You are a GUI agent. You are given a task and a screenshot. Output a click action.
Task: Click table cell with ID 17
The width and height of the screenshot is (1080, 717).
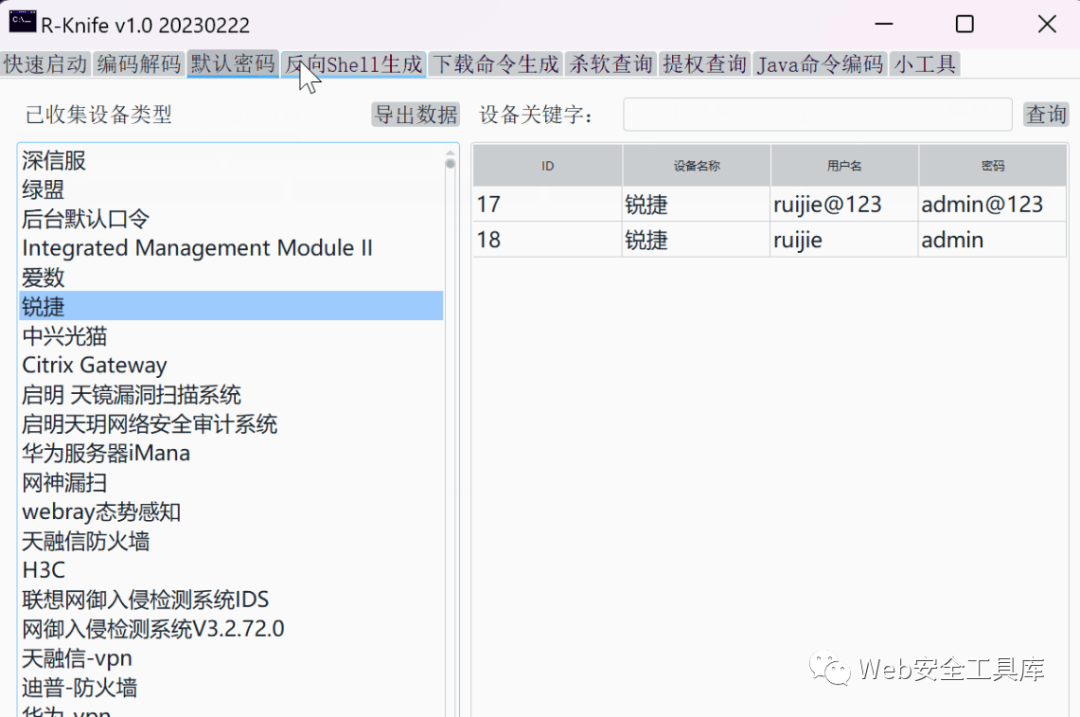click(x=548, y=204)
